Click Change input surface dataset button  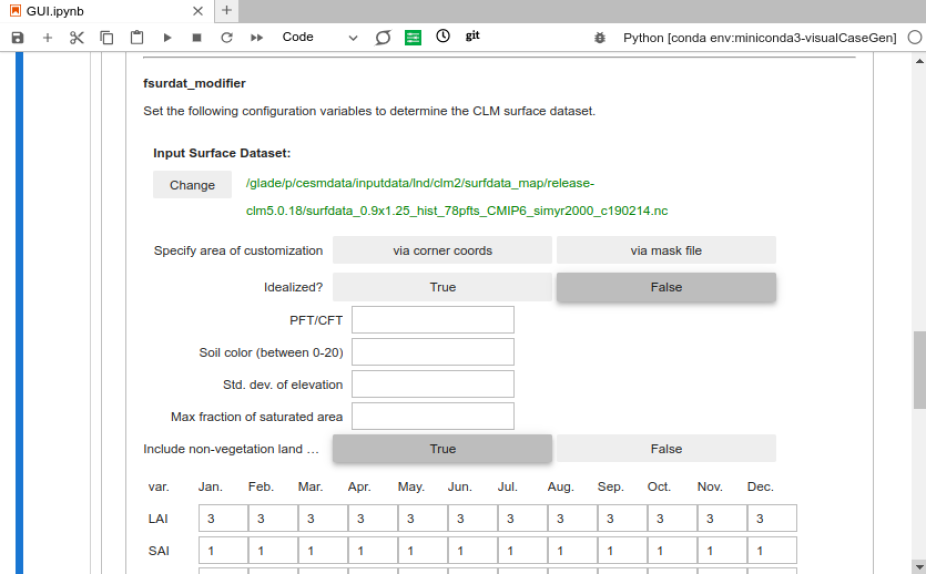192,185
